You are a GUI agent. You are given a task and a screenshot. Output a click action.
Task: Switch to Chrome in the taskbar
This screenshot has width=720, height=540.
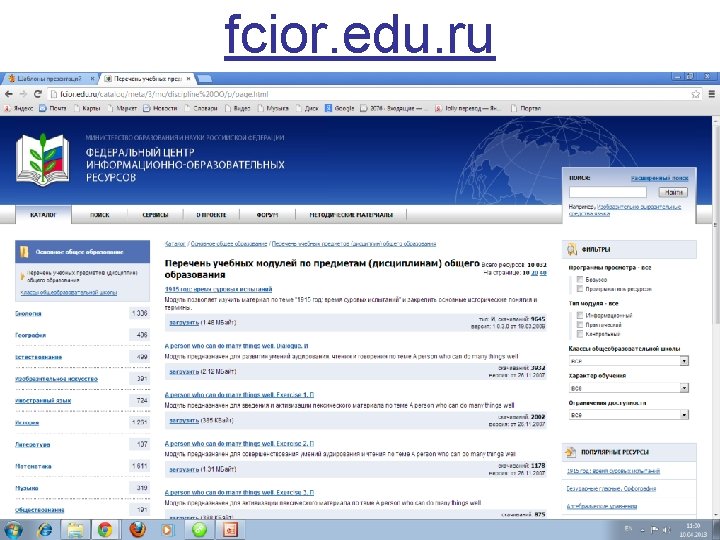[x=105, y=530]
